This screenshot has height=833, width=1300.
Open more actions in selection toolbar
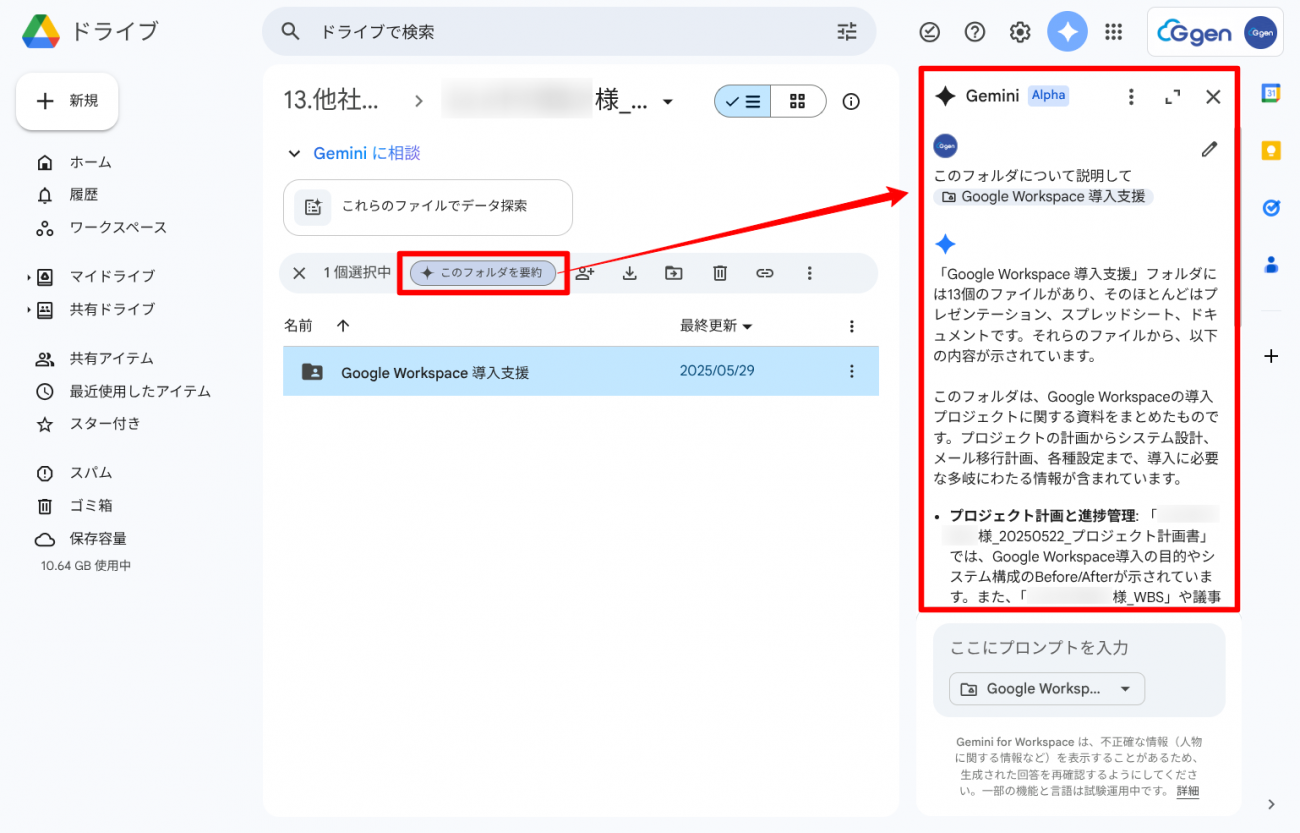tap(810, 273)
